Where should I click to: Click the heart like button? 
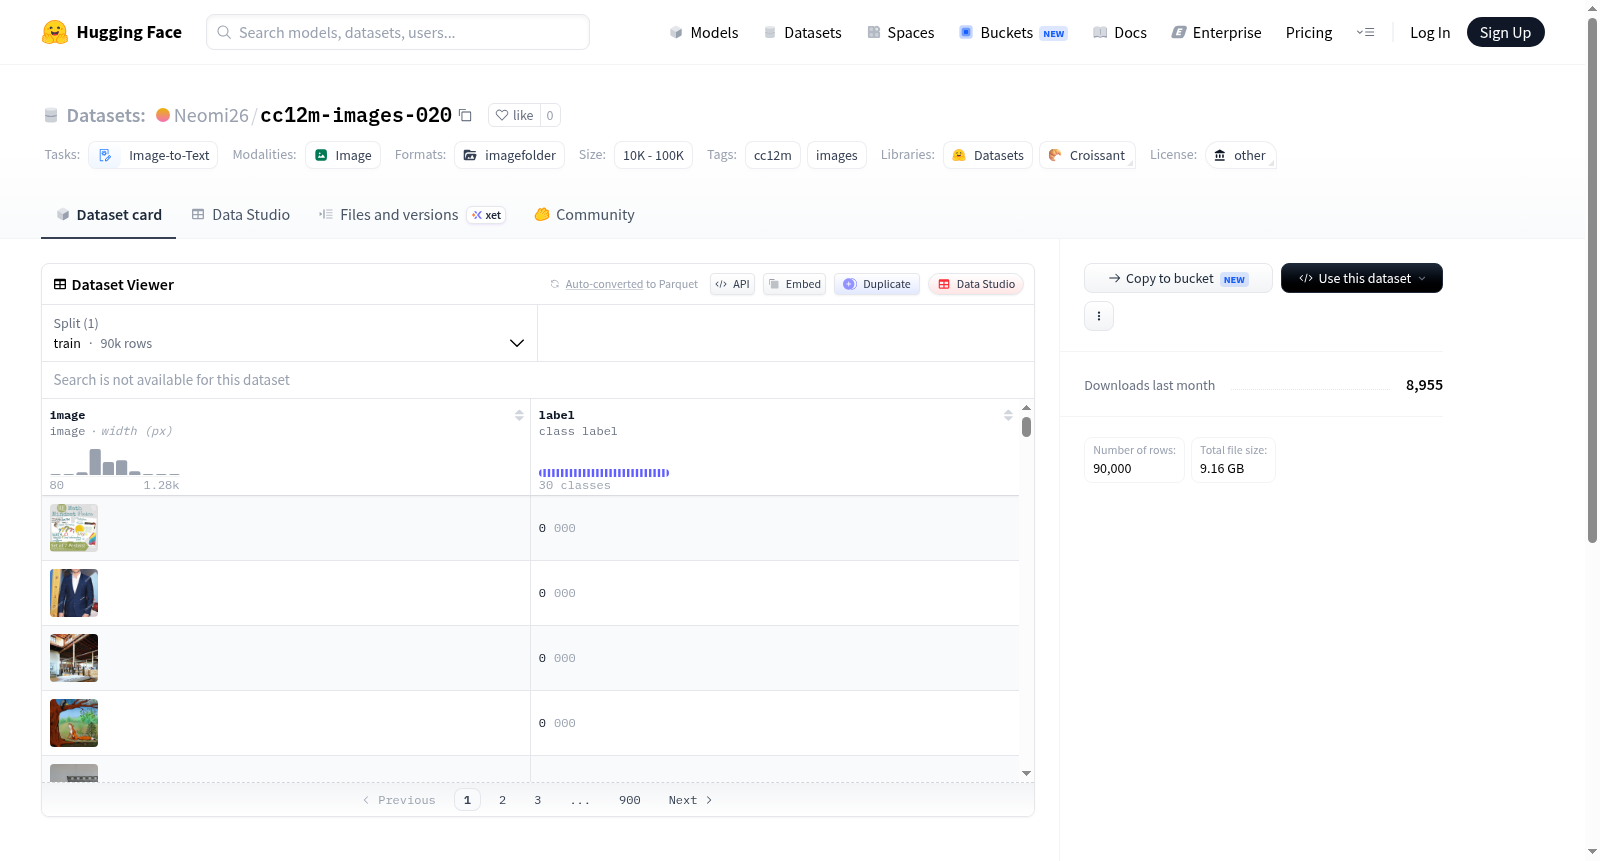(x=514, y=115)
